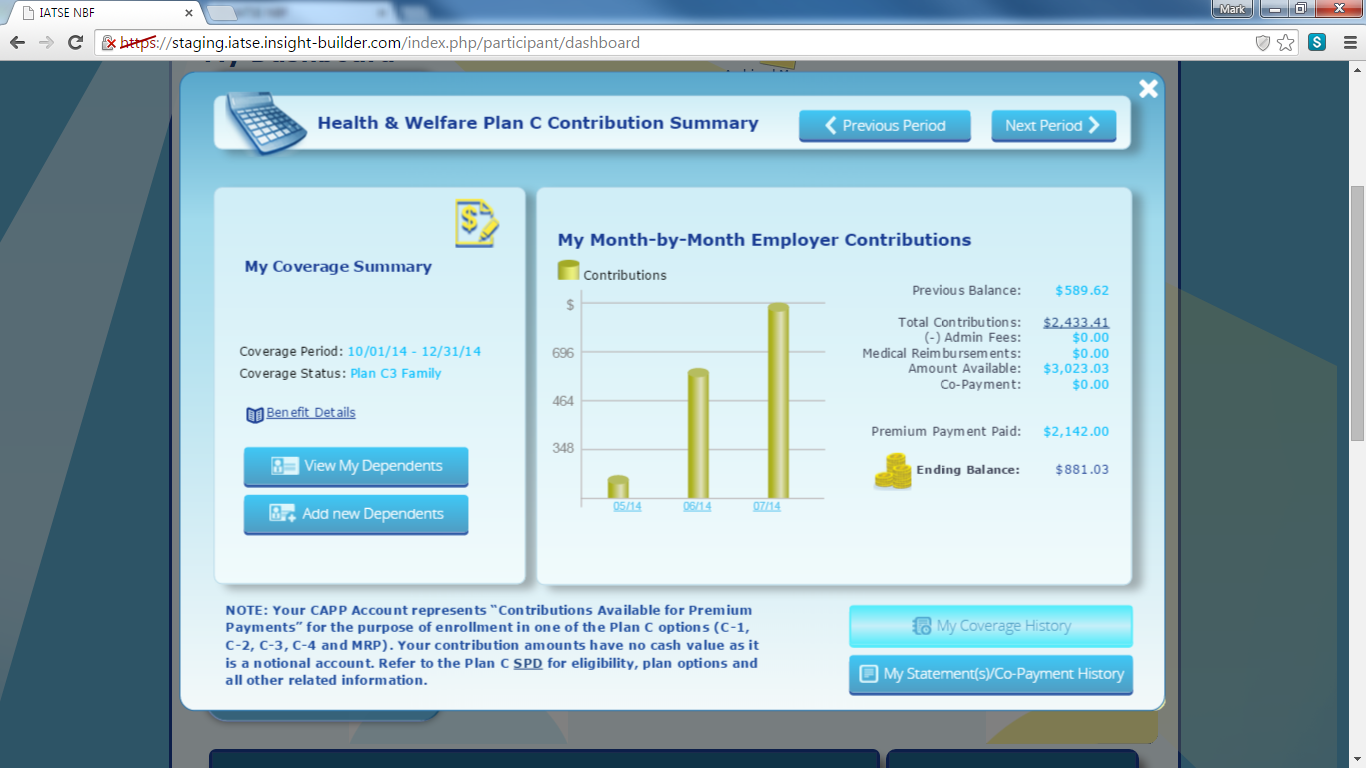Viewport: 1366px width, 768px height.
Task: Close the contribution summary popup with the X
Action: [1148, 89]
